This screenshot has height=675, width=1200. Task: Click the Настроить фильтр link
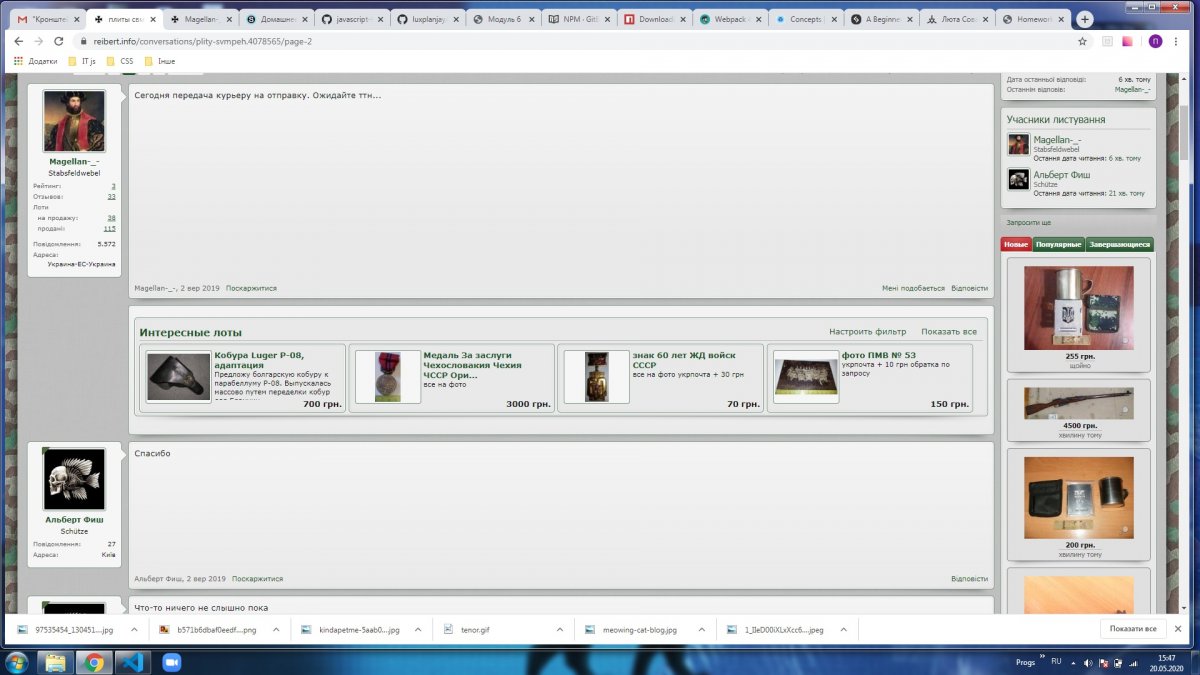pyautogui.click(x=867, y=332)
